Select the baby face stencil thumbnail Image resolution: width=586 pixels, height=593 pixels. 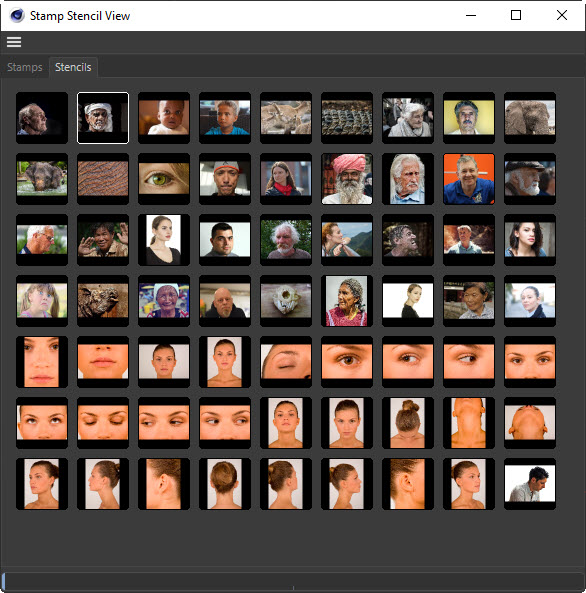(164, 118)
